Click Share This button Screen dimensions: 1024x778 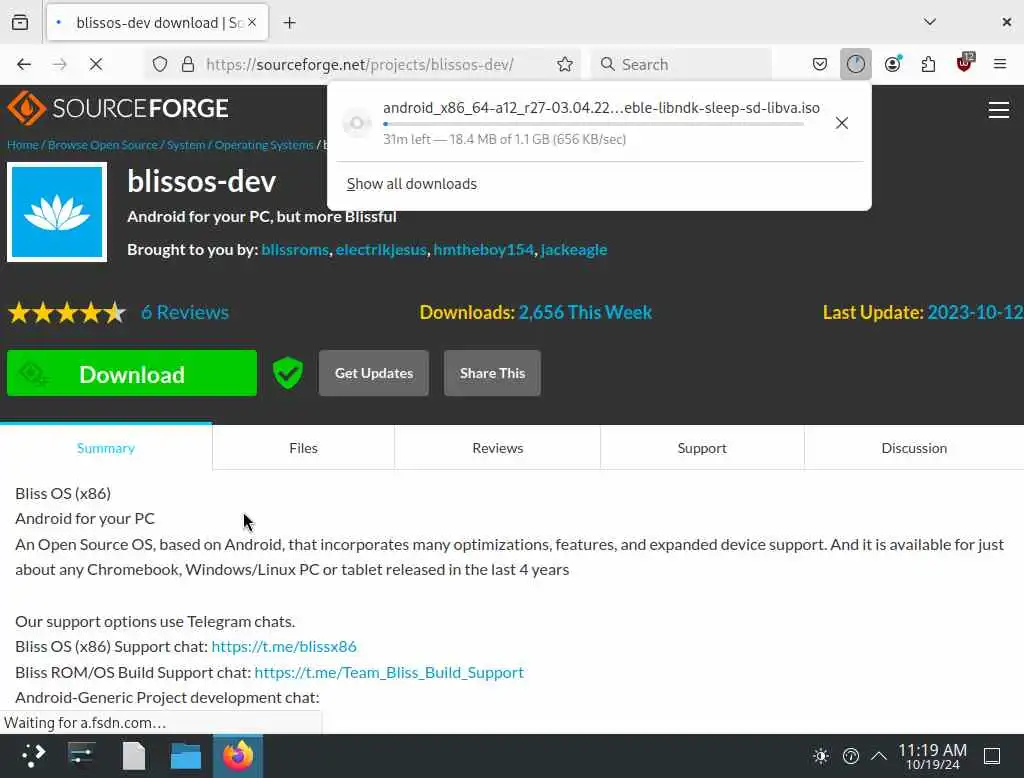pos(492,373)
